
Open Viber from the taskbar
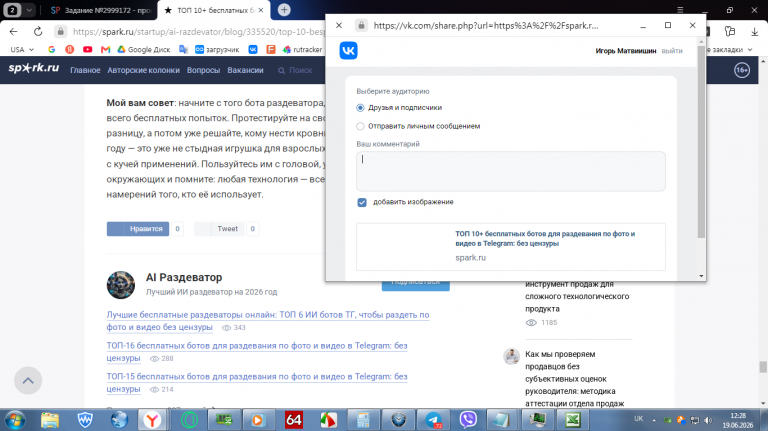pos(468,420)
